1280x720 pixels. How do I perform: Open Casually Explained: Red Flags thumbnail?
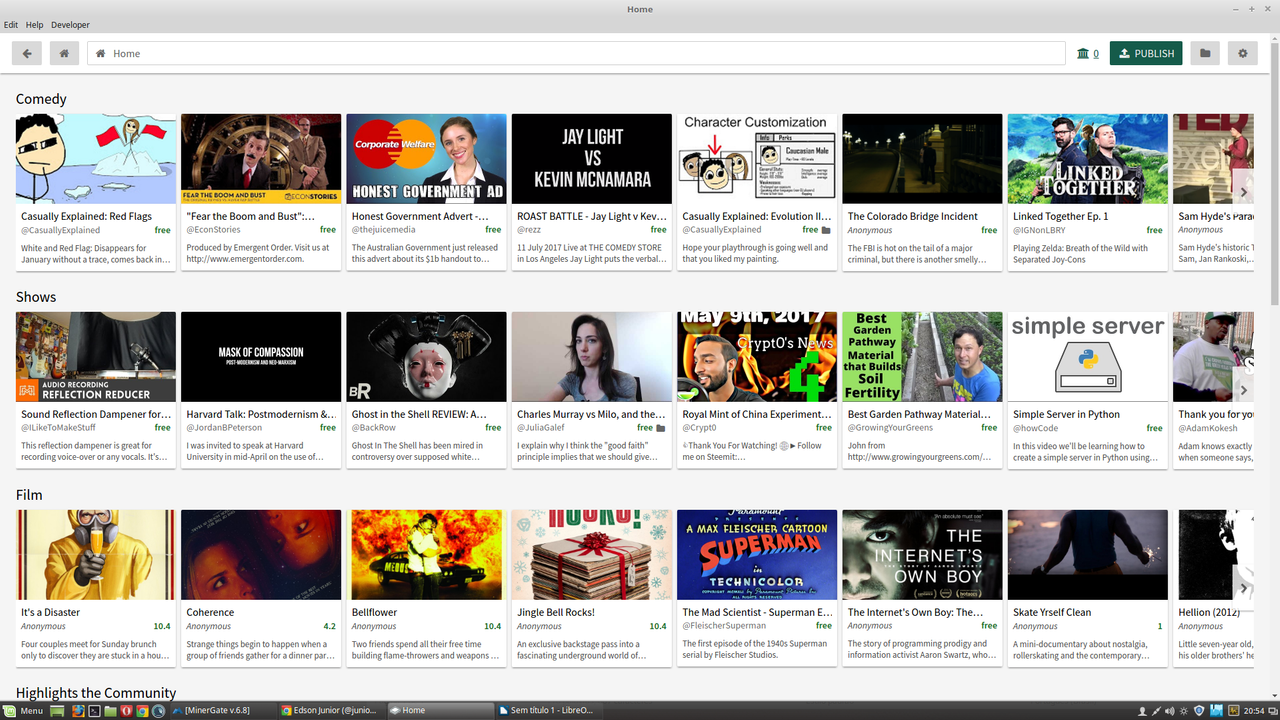point(96,159)
